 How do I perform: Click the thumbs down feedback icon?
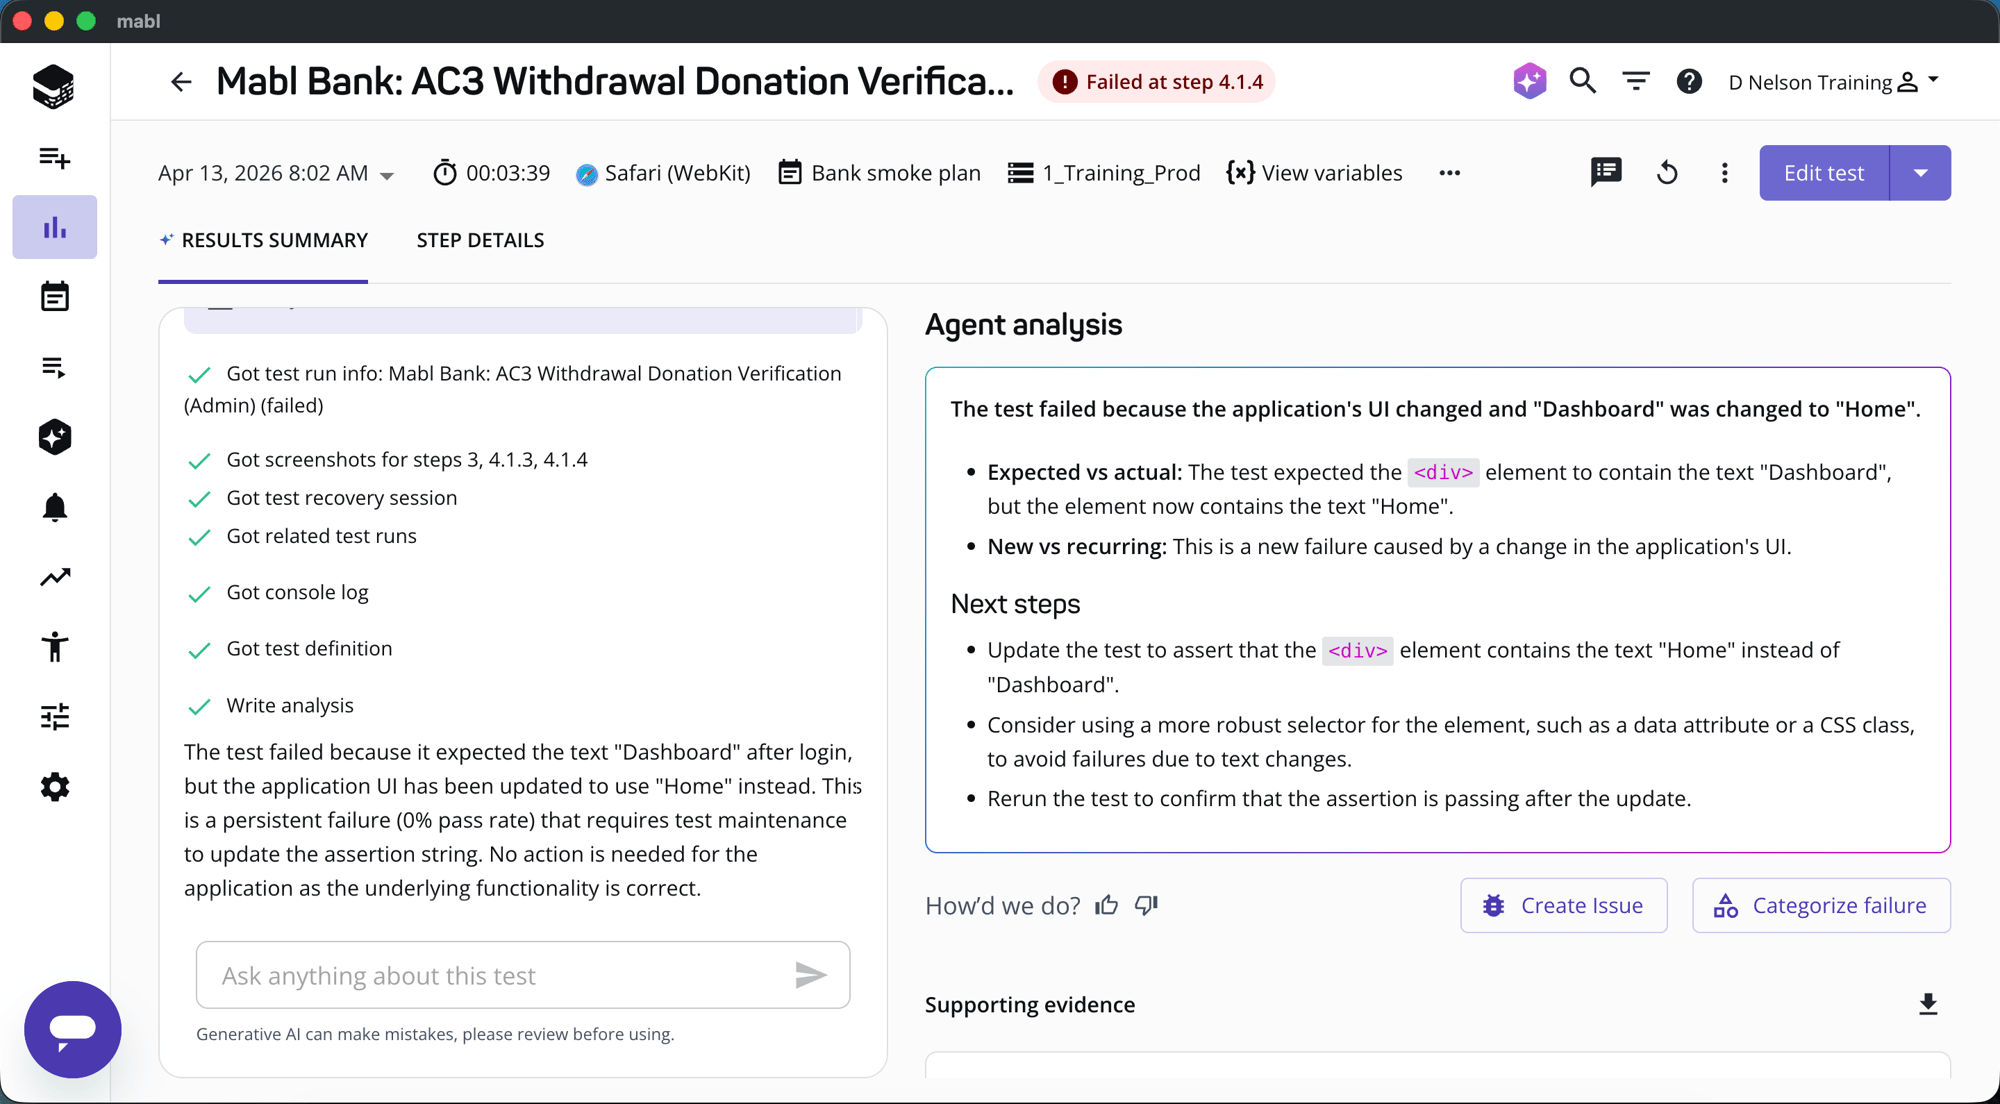coord(1146,905)
